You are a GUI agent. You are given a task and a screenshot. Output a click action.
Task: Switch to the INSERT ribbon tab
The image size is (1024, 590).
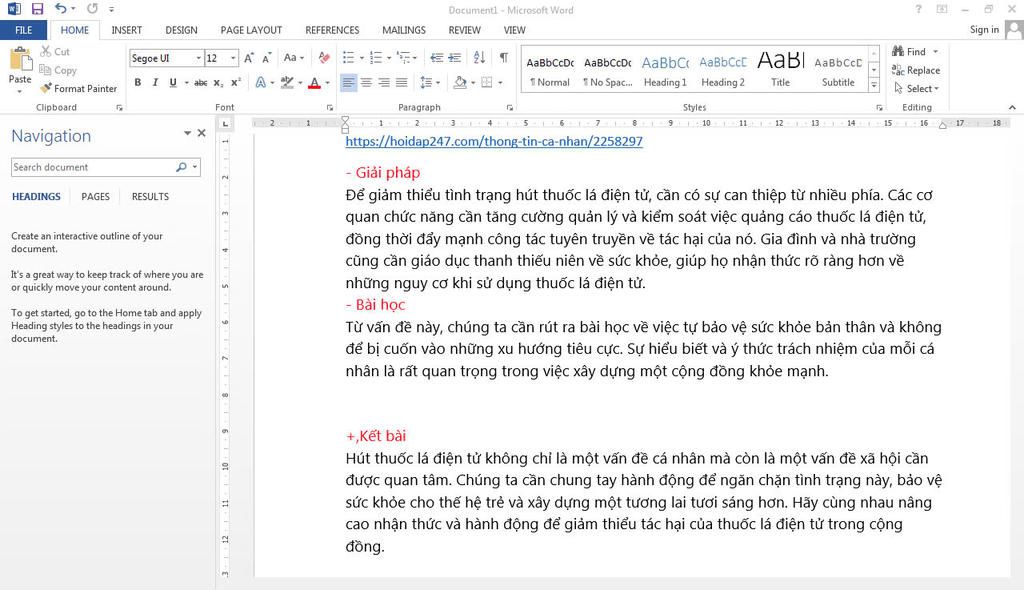coord(126,30)
